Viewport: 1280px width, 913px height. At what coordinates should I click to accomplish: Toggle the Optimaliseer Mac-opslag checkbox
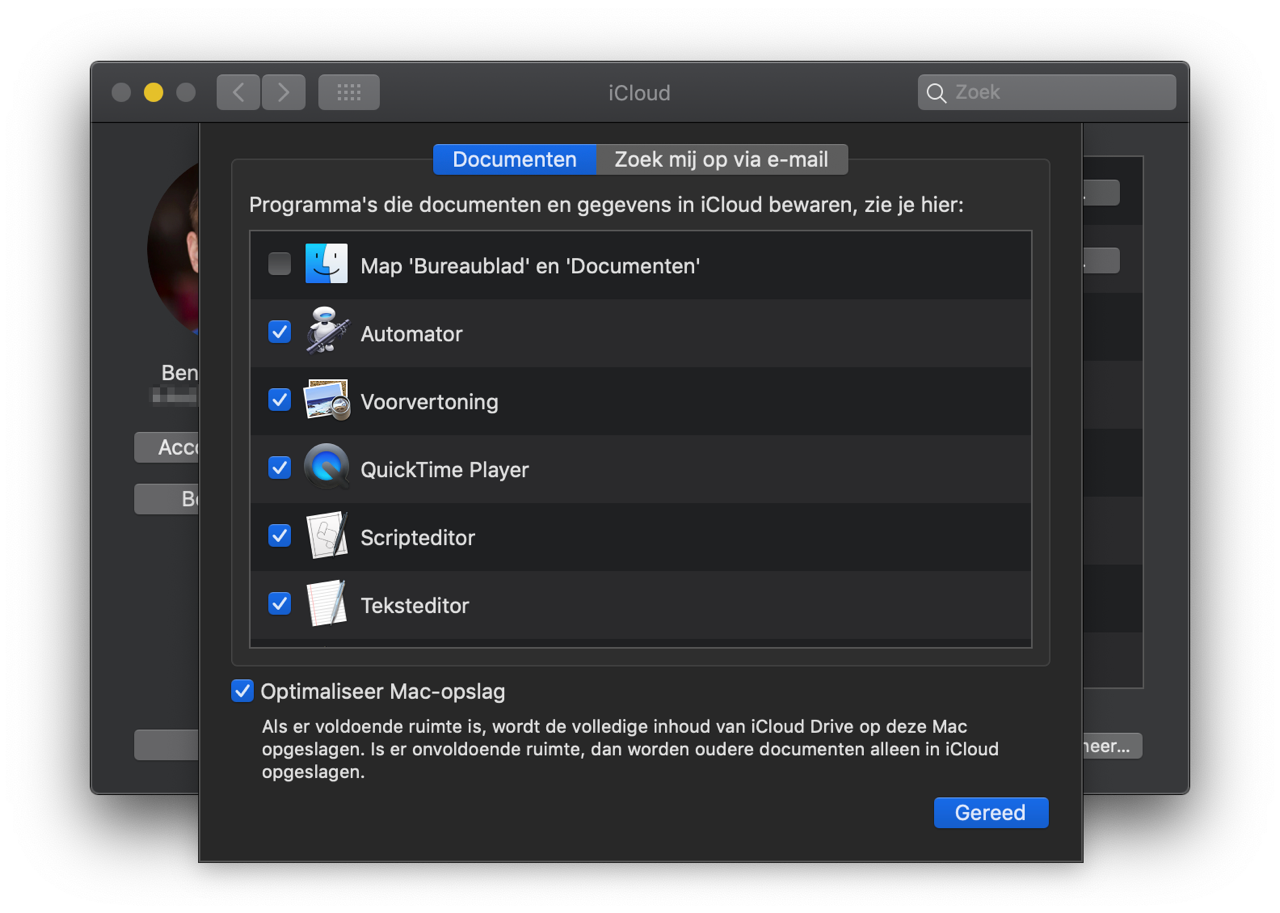(242, 691)
